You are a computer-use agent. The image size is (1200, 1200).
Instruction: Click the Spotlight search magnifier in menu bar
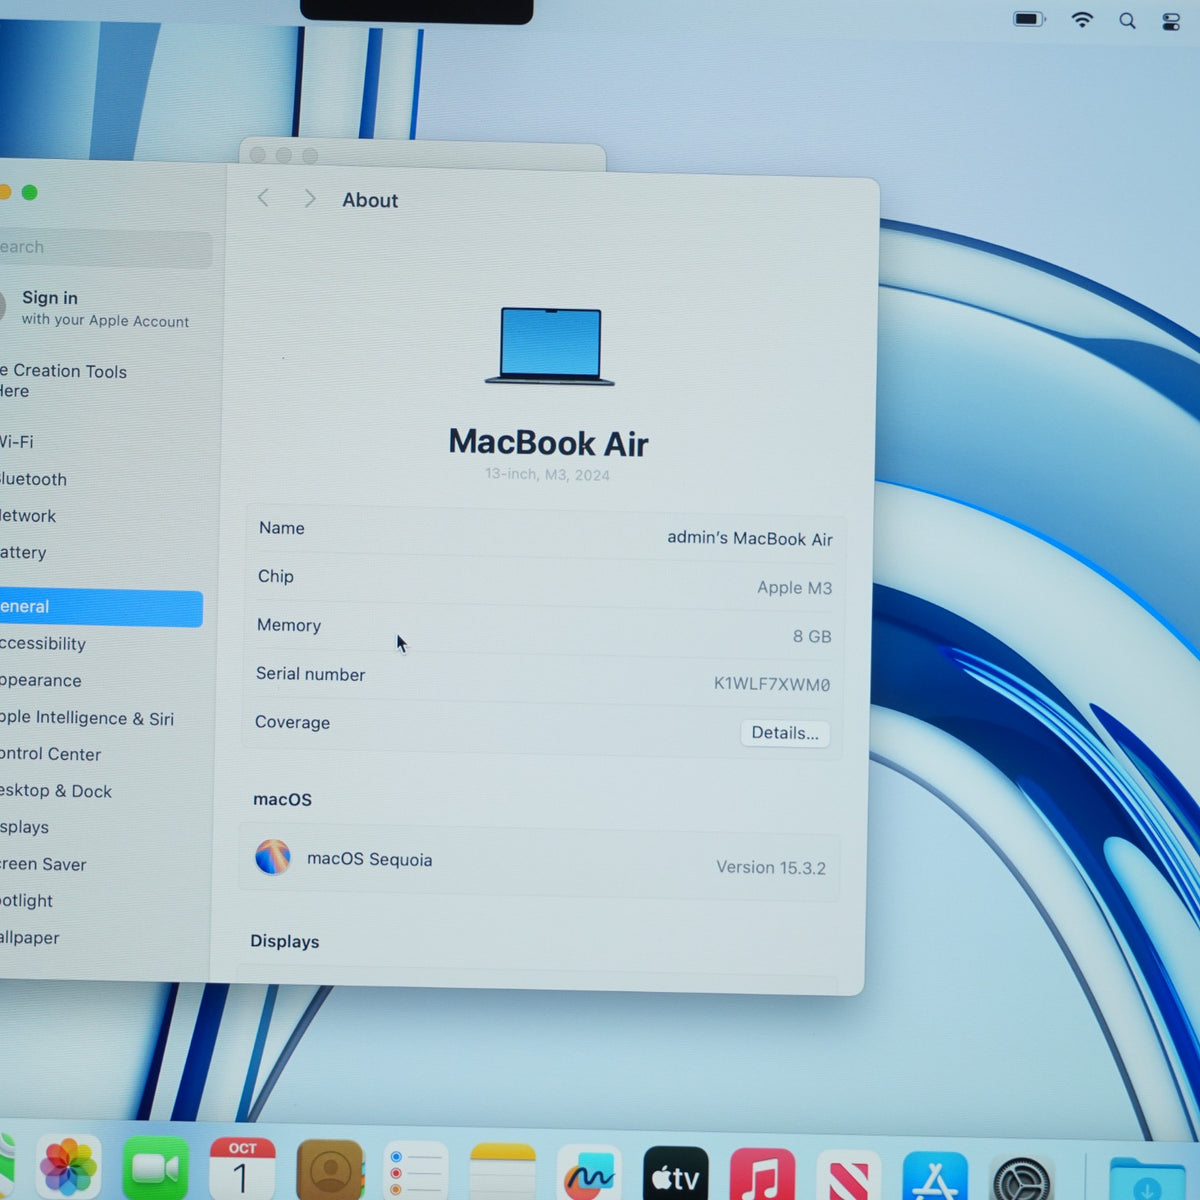tap(1127, 21)
